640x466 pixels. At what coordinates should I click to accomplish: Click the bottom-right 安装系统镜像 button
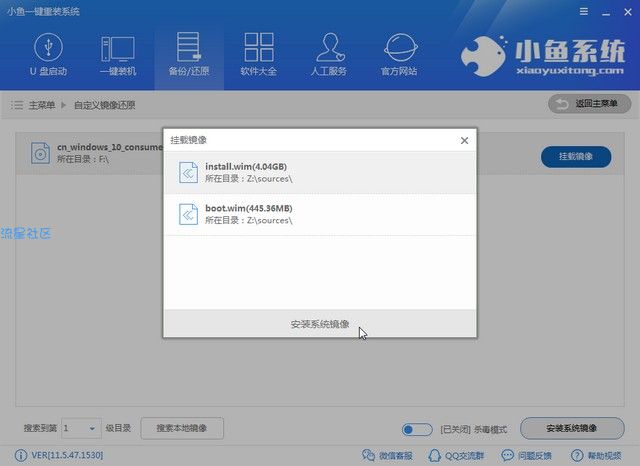(x=572, y=428)
